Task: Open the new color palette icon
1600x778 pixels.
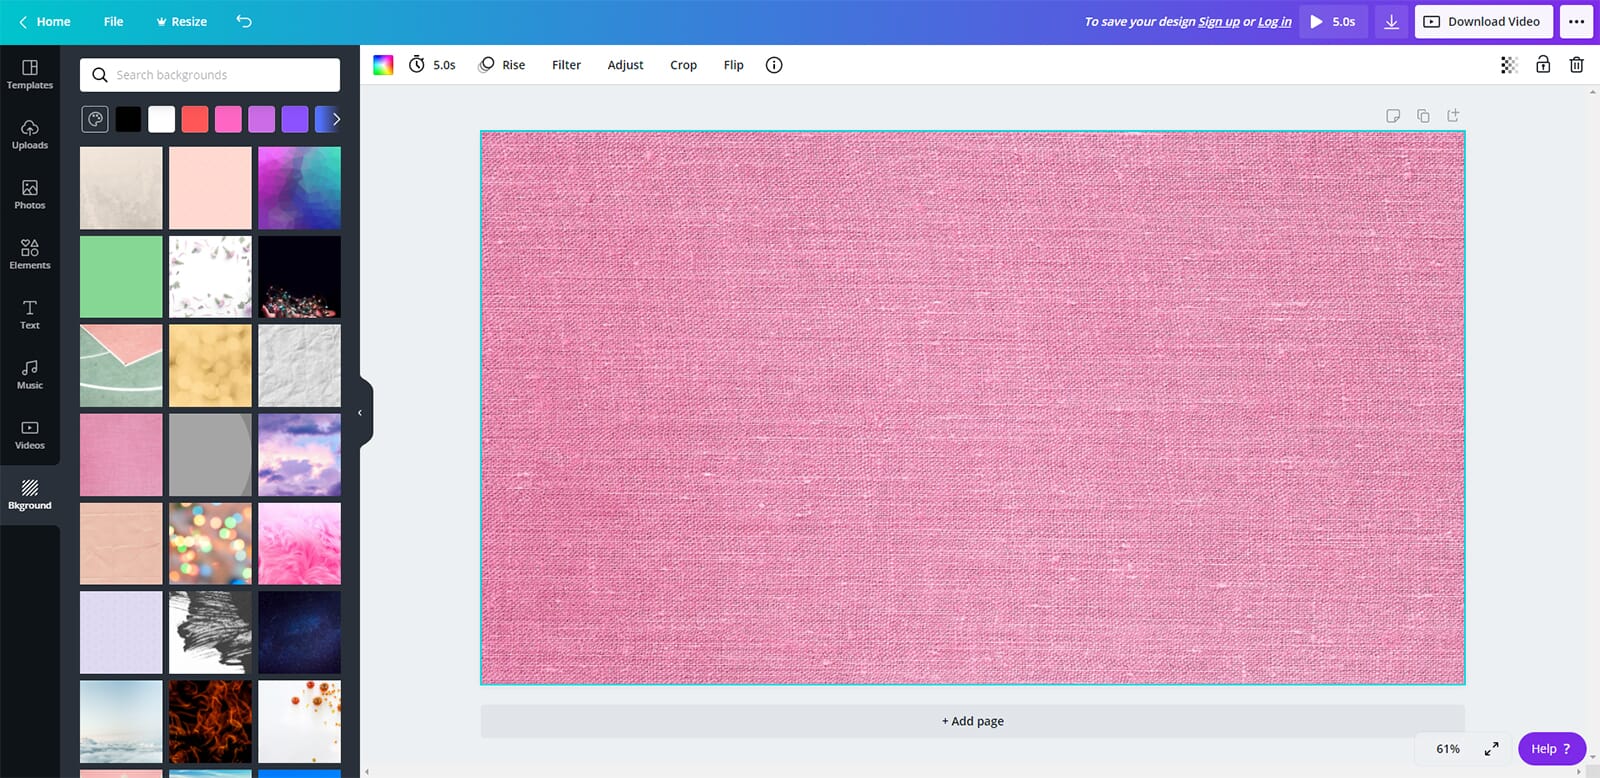Action: [95, 120]
